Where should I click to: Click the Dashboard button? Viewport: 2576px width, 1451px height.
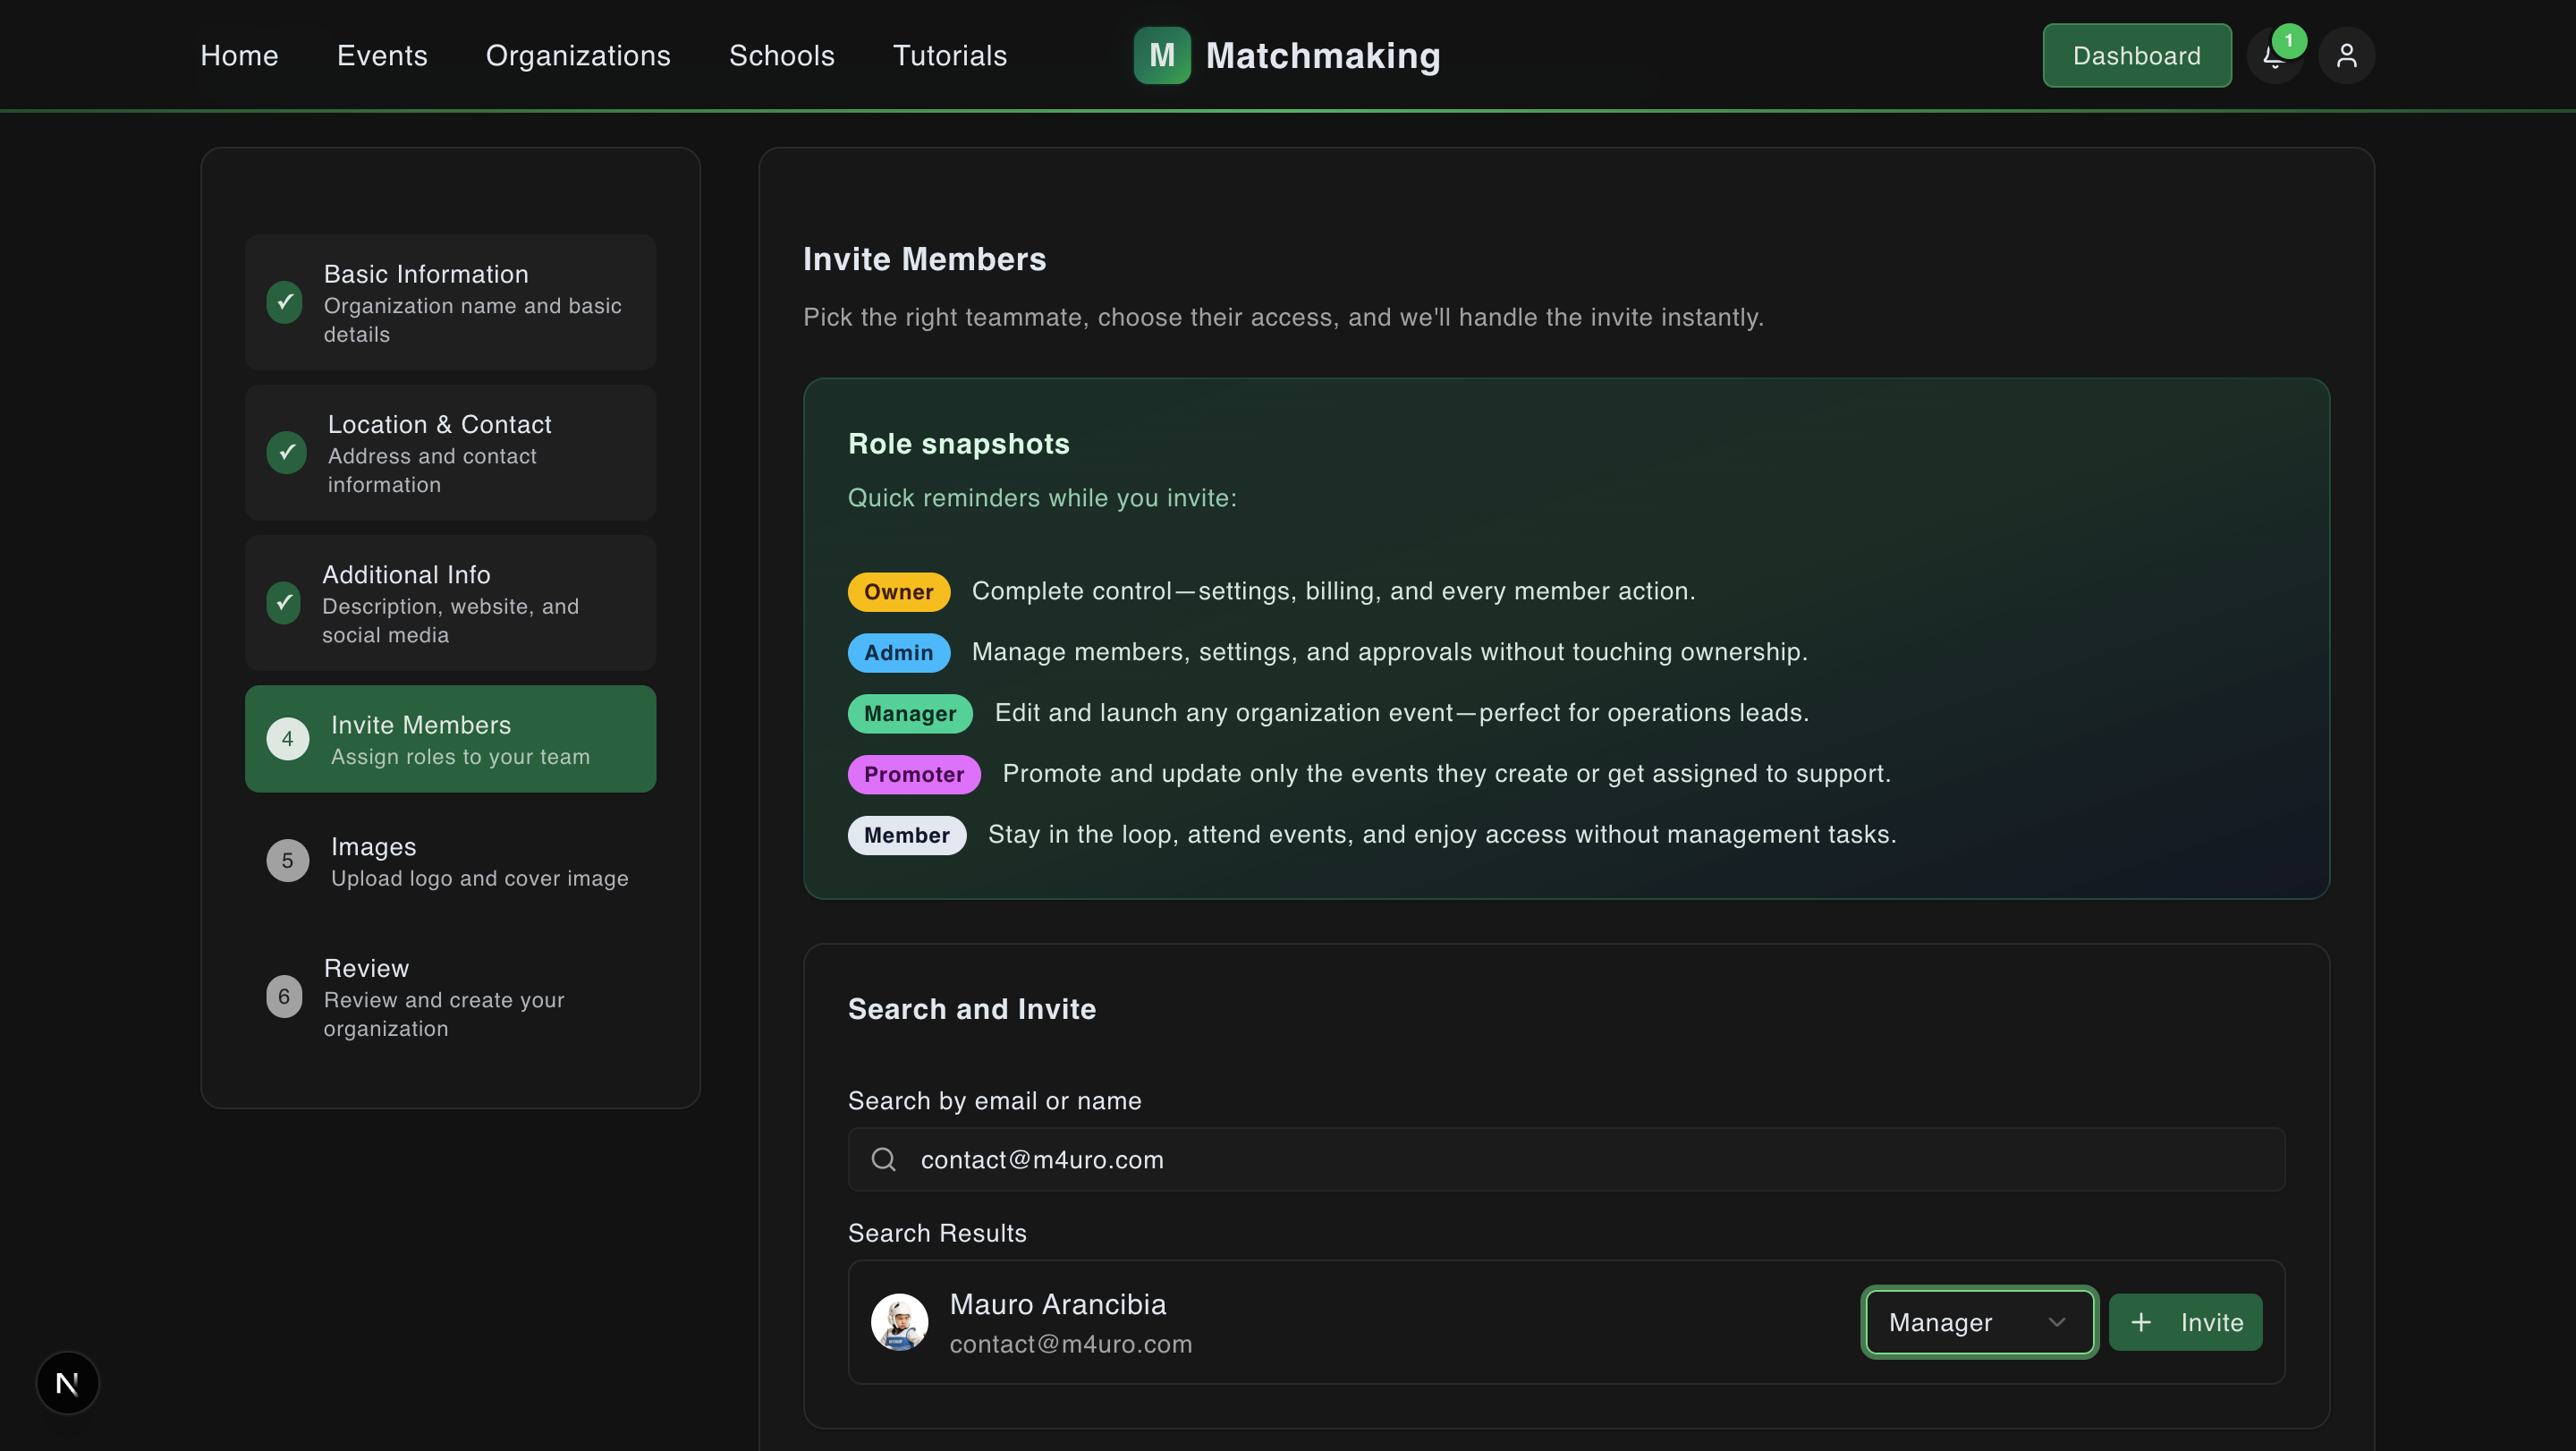[x=2137, y=55]
